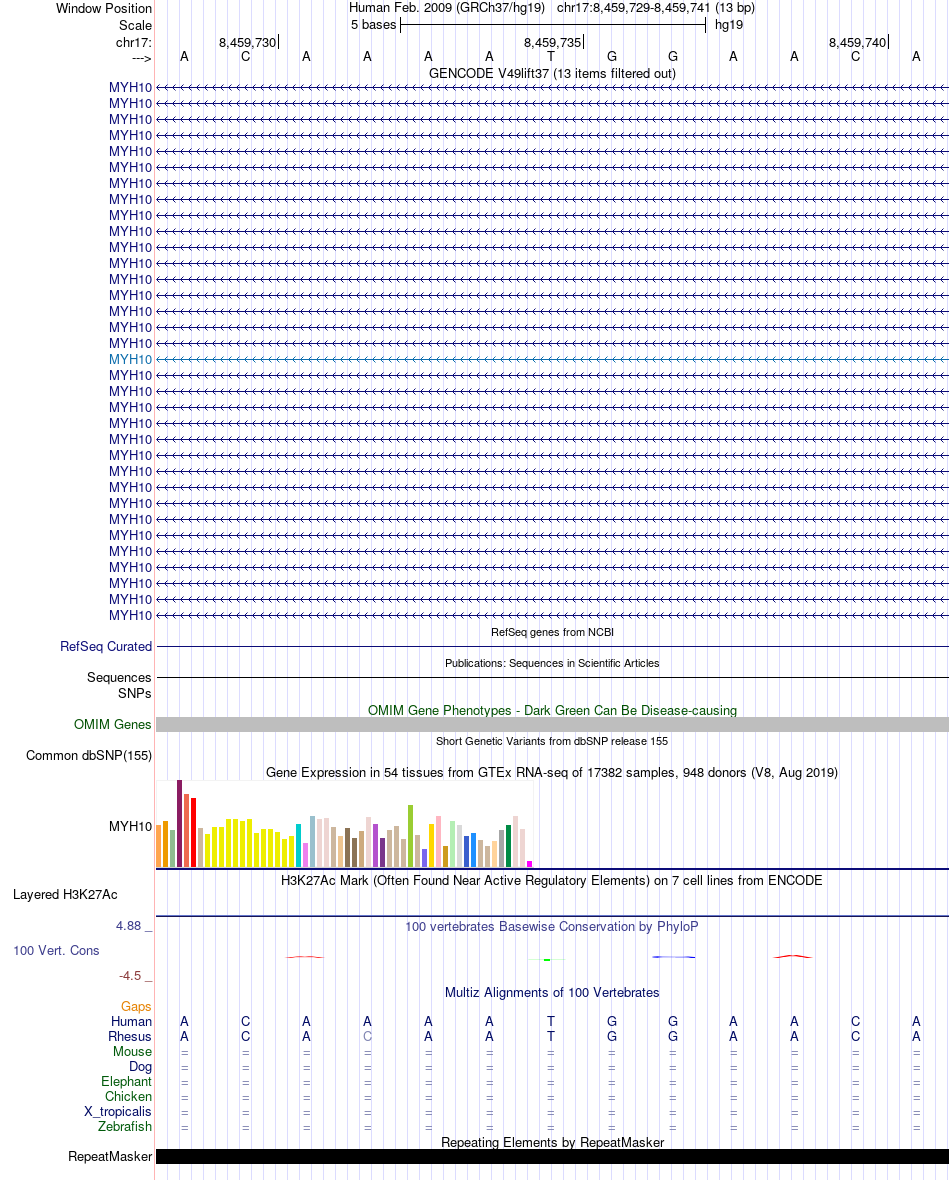The height and width of the screenshot is (1180, 950).
Task: Click the black RepeatMasker bar
Action: click(x=552, y=1157)
